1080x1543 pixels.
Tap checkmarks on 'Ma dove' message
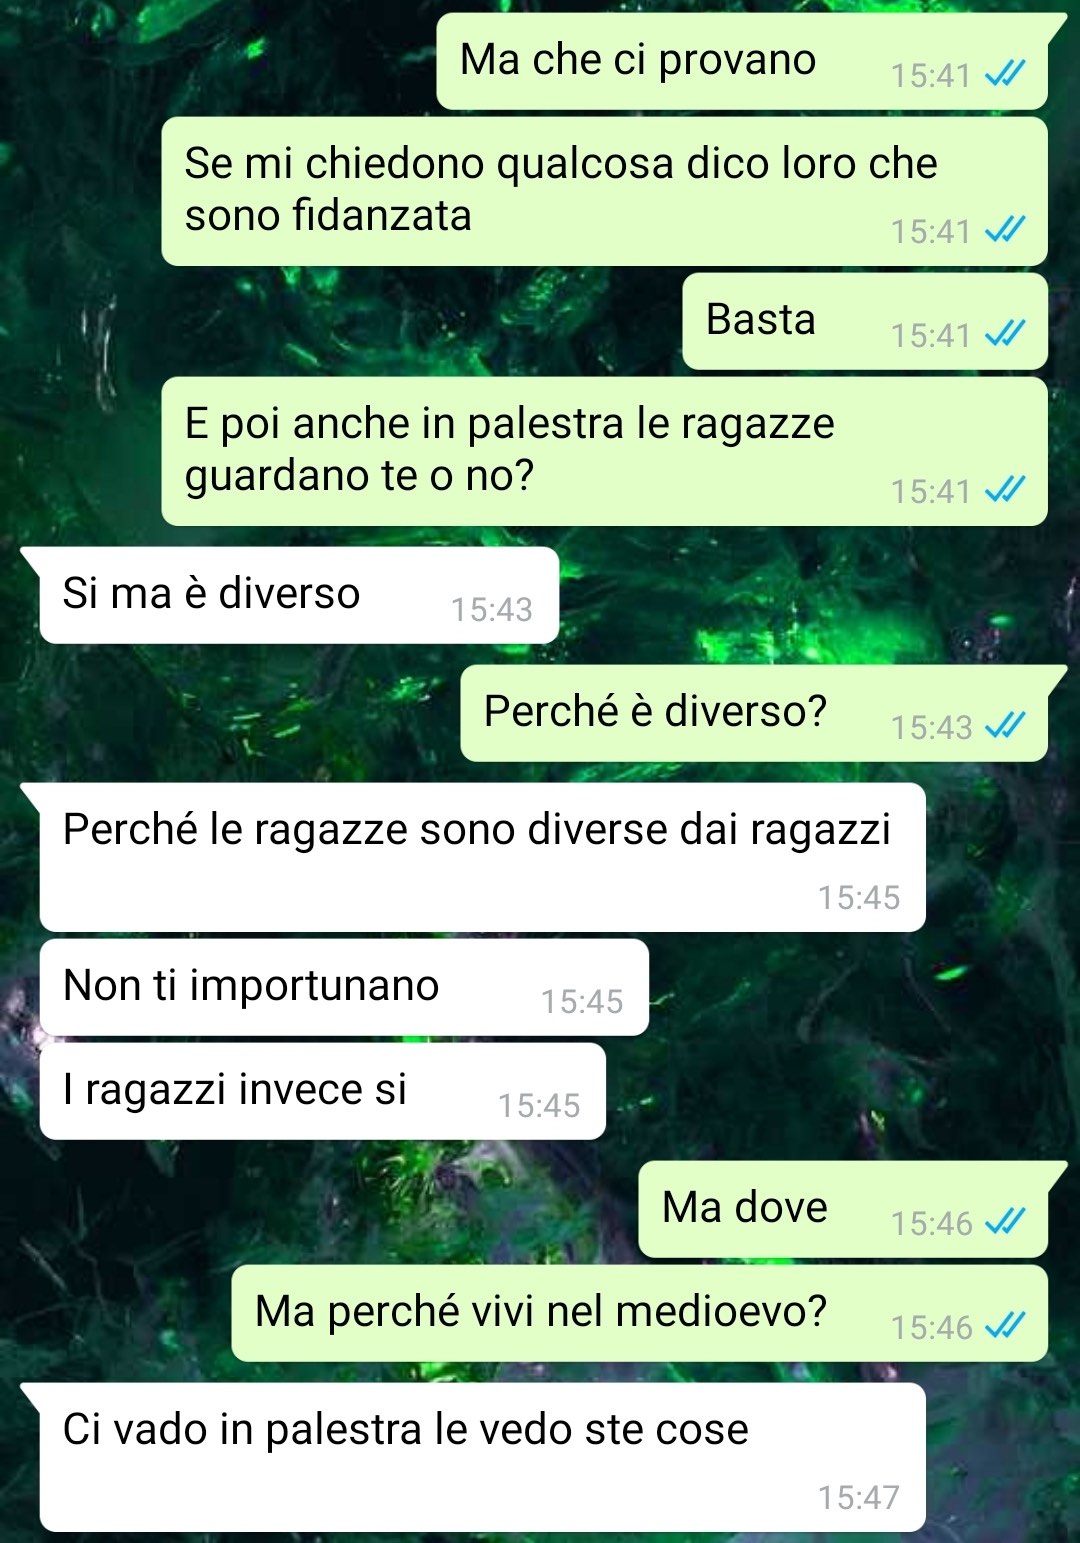1005,1222
